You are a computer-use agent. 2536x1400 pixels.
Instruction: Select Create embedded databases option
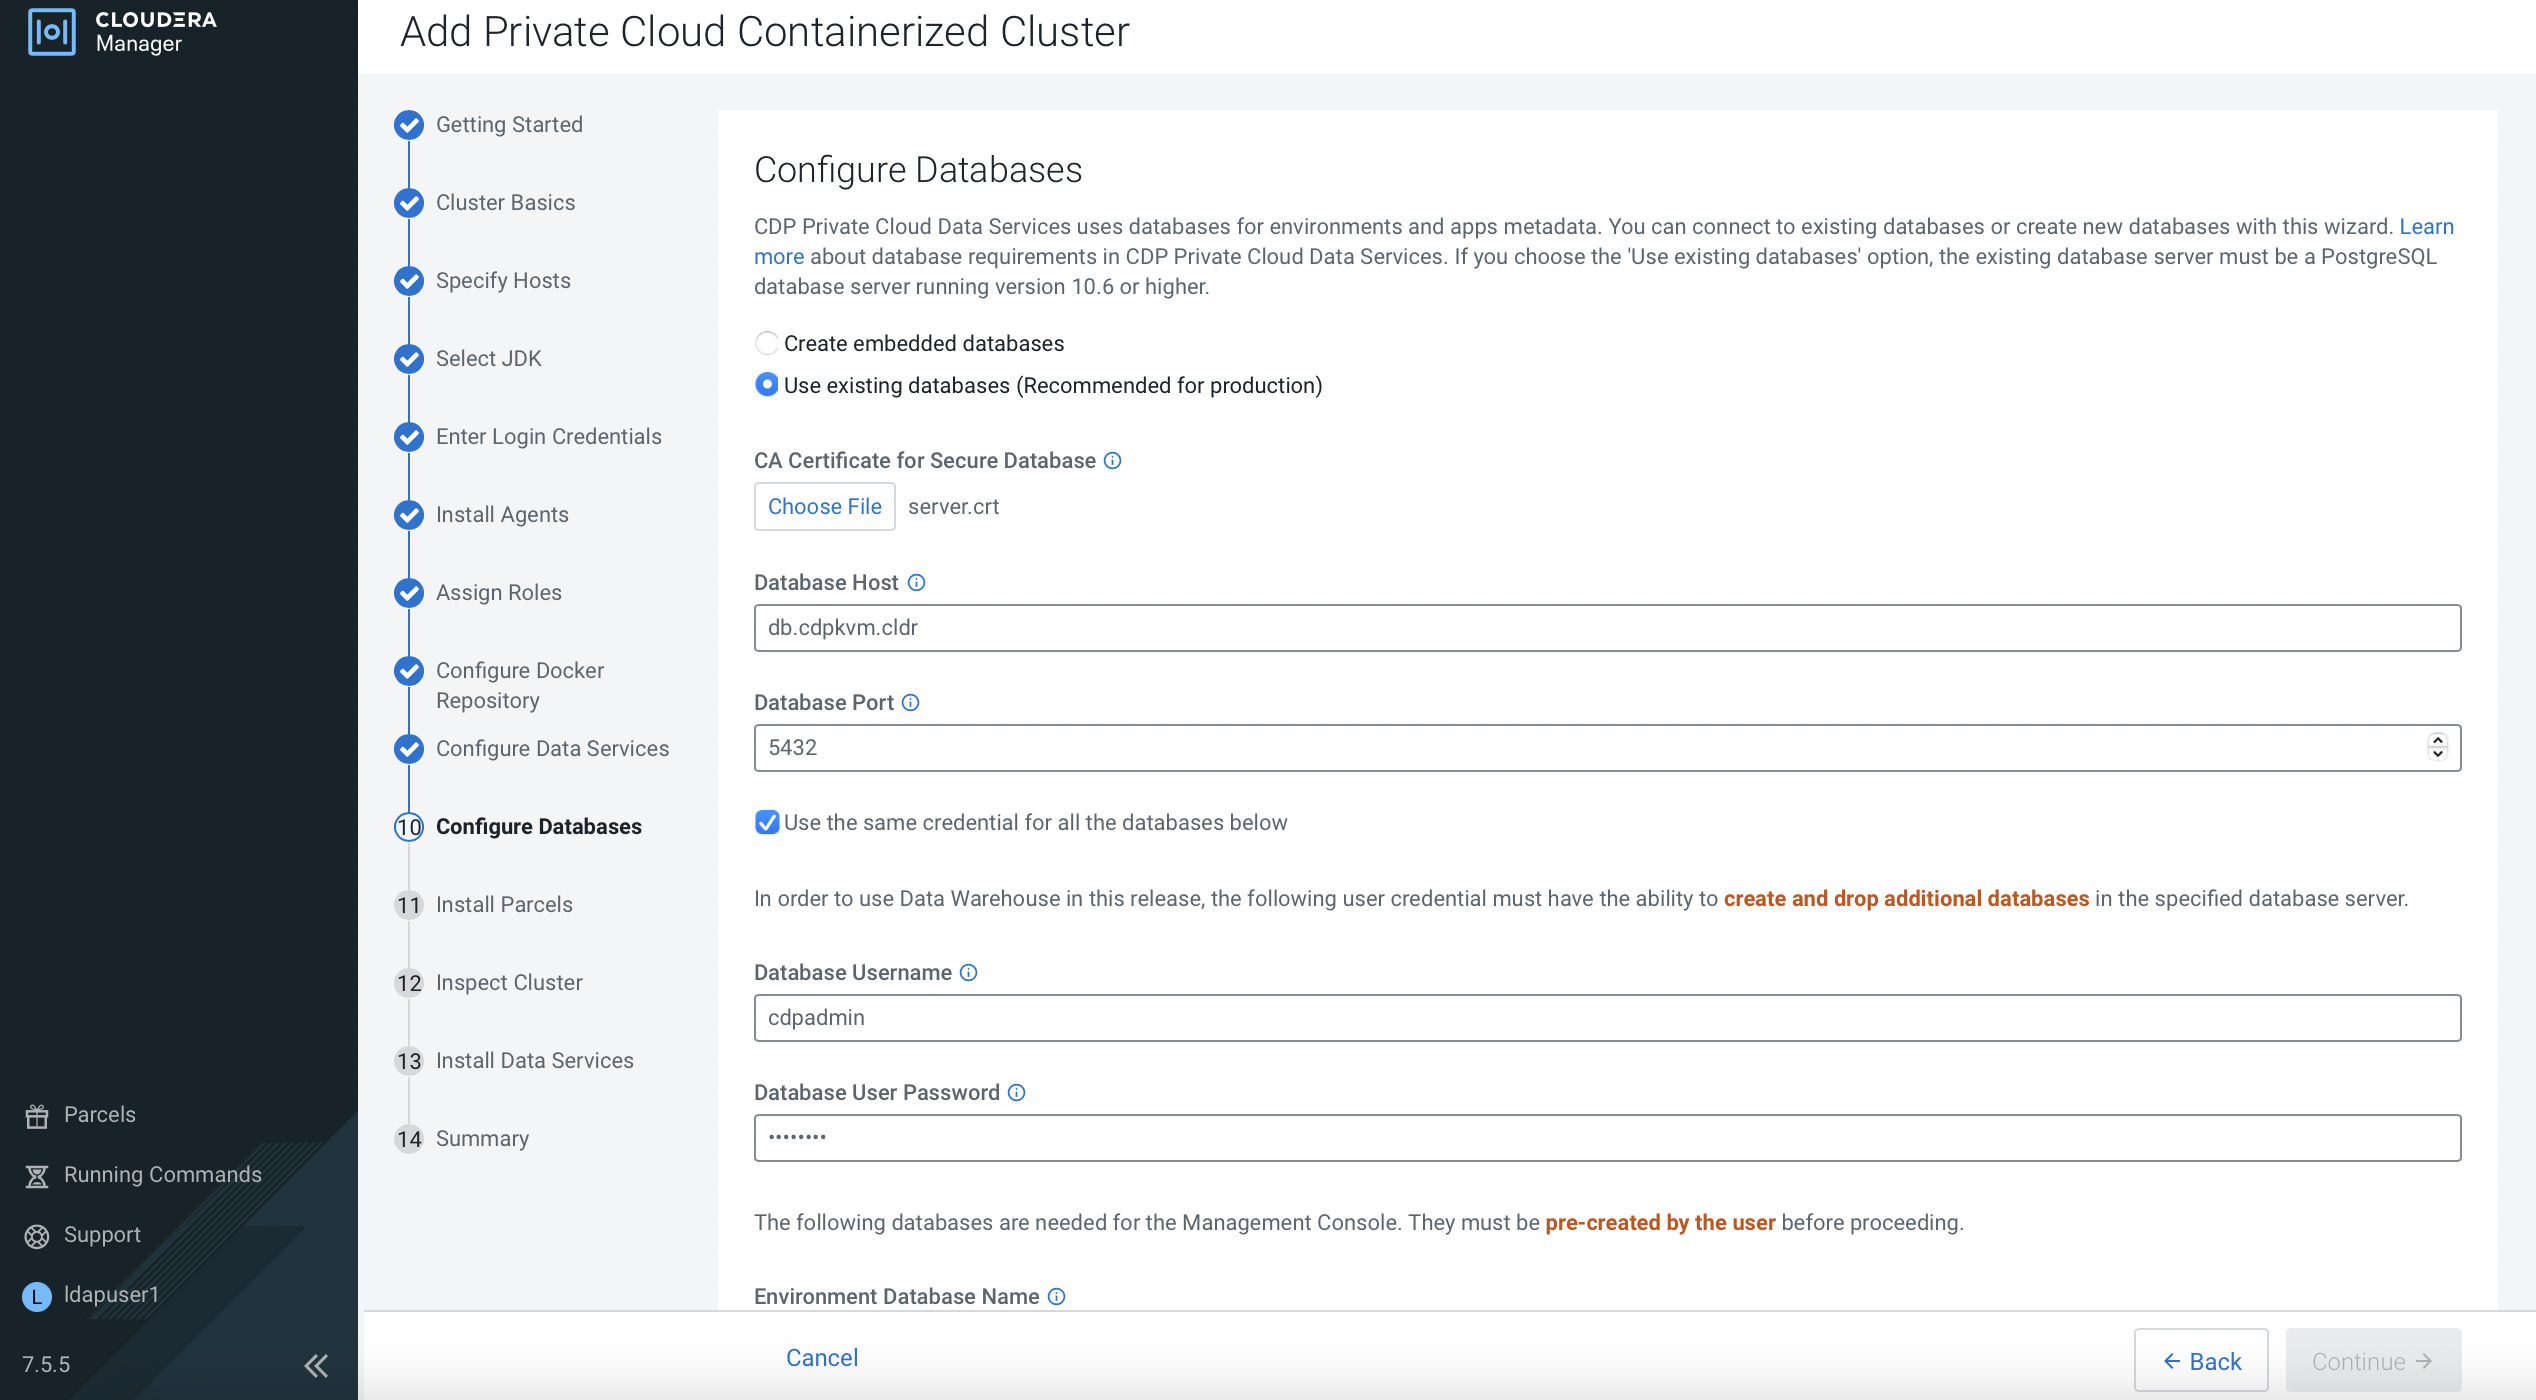coord(766,344)
